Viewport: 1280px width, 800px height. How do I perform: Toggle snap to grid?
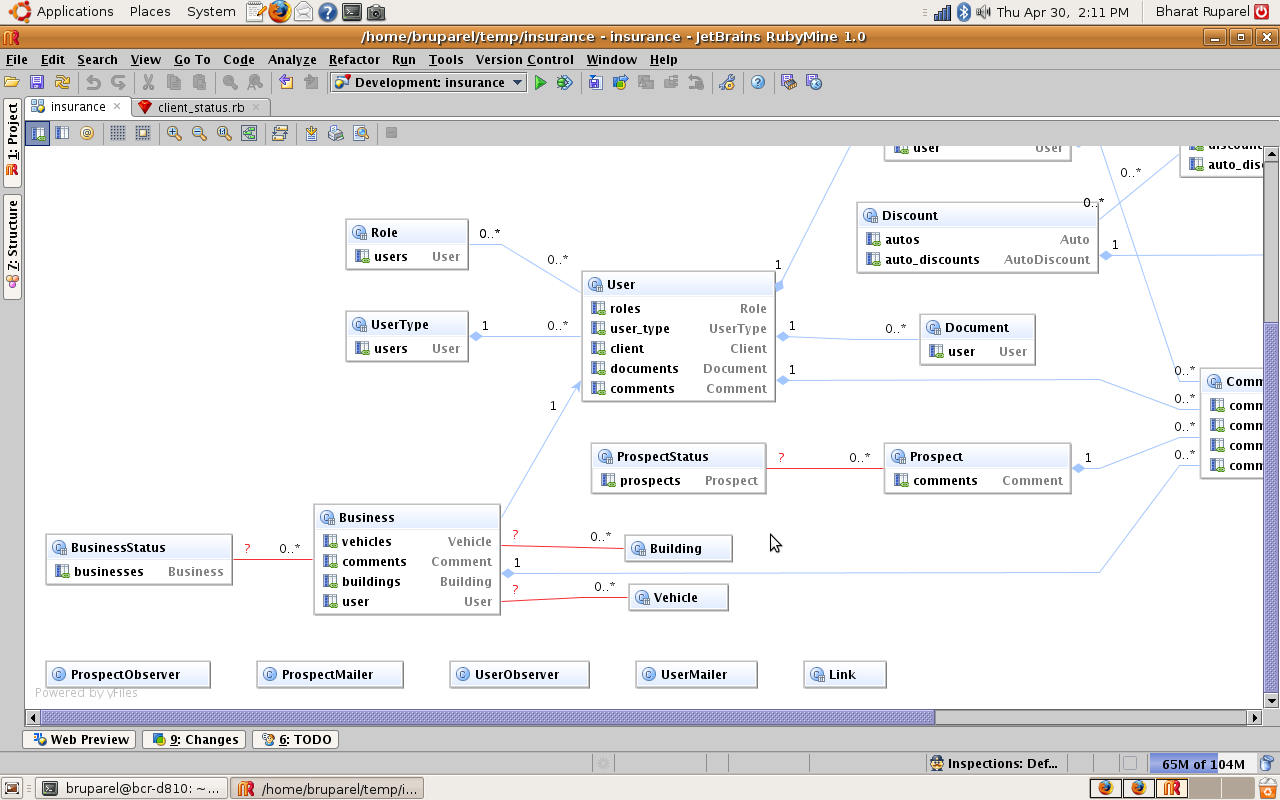coord(142,132)
